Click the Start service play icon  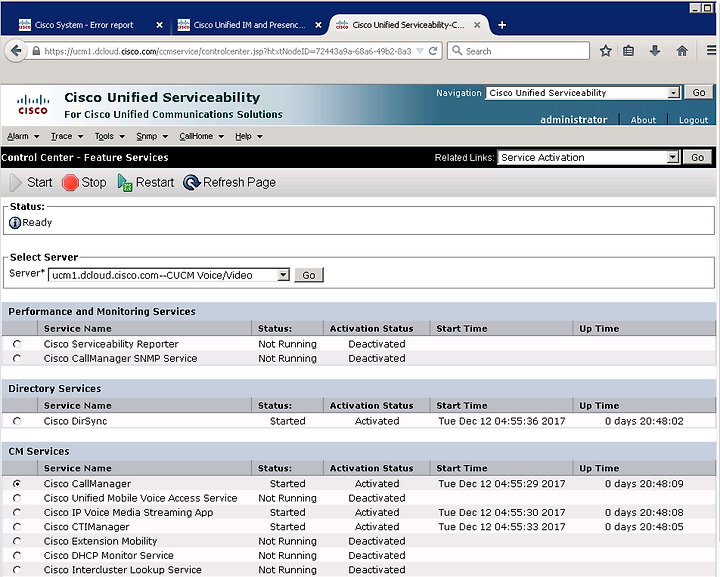(x=16, y=183)
